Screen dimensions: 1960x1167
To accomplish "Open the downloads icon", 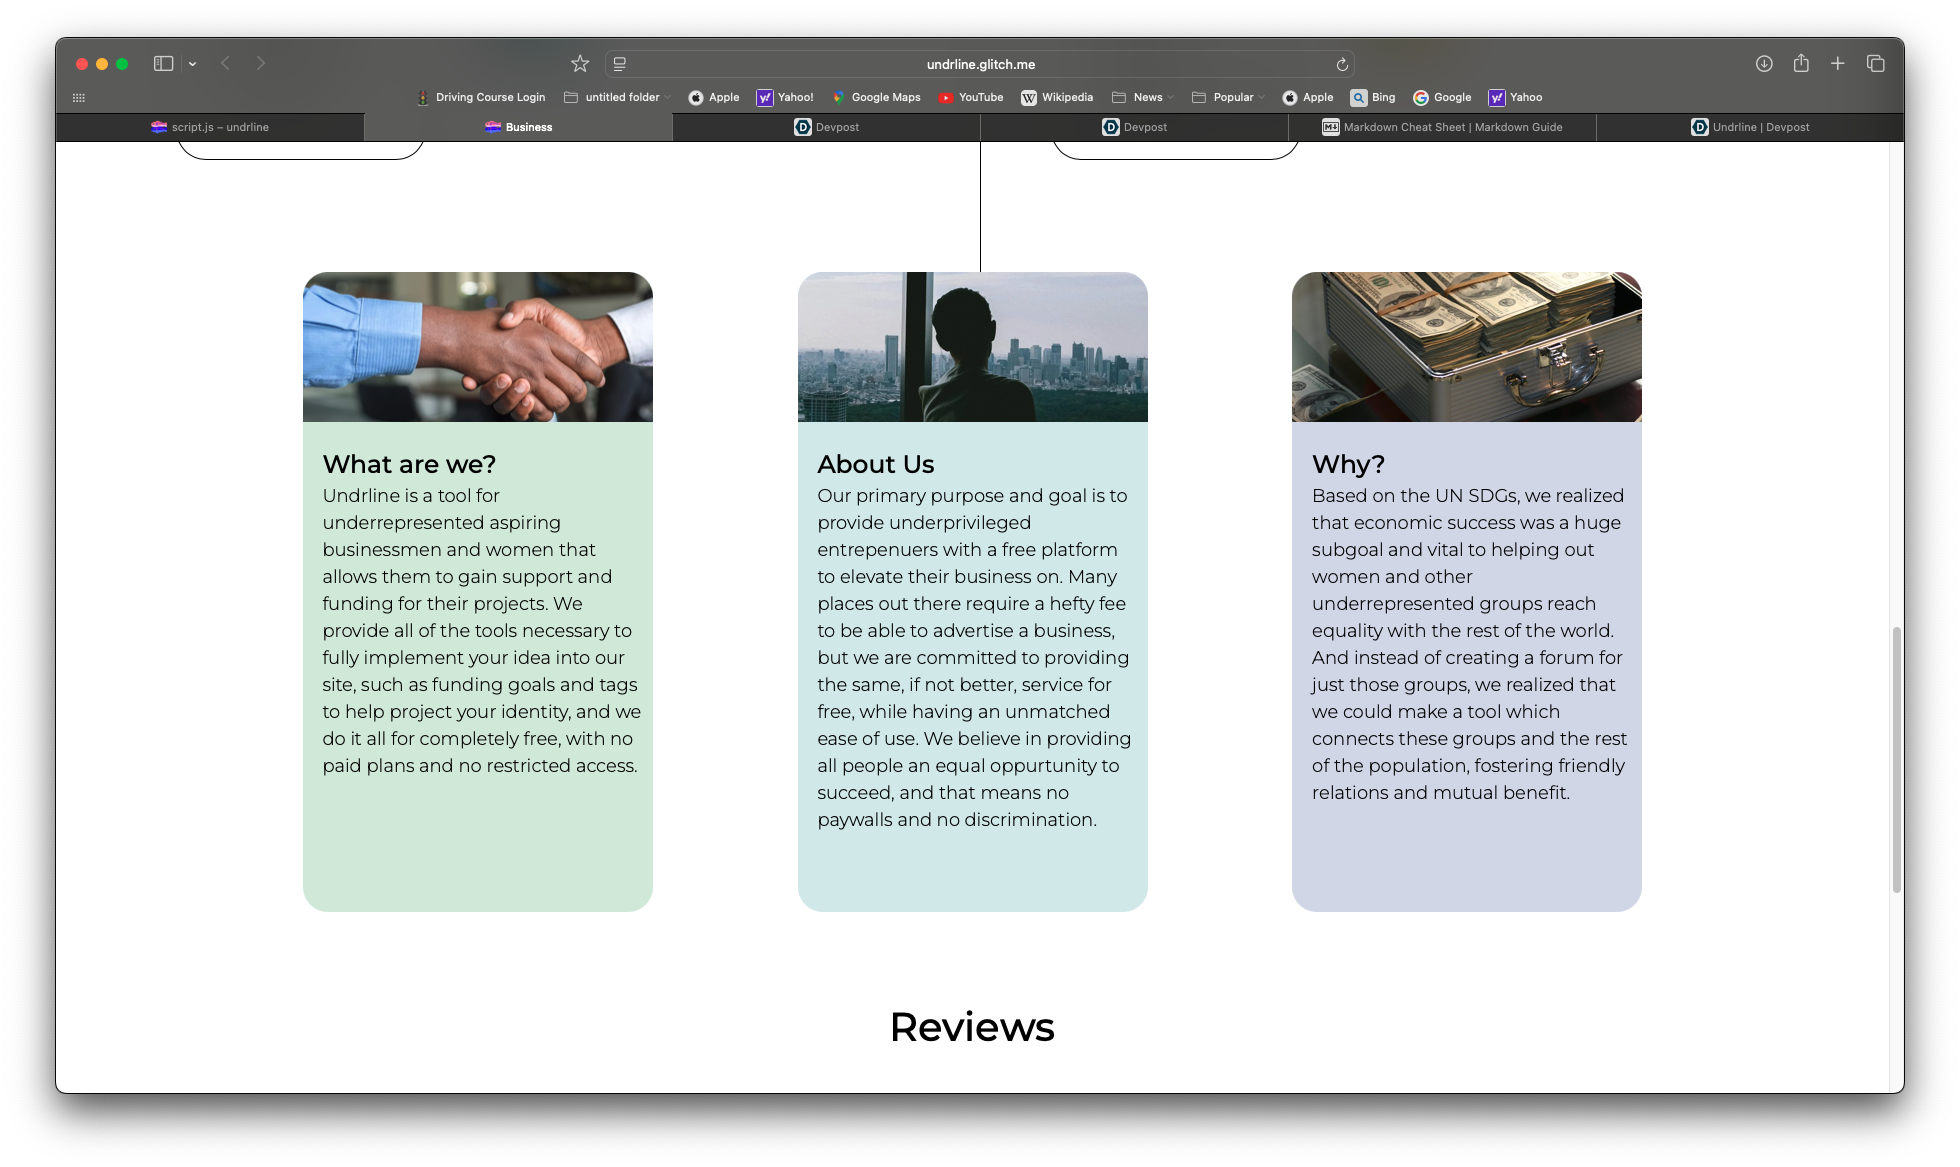I will (x=1764, y=64).
